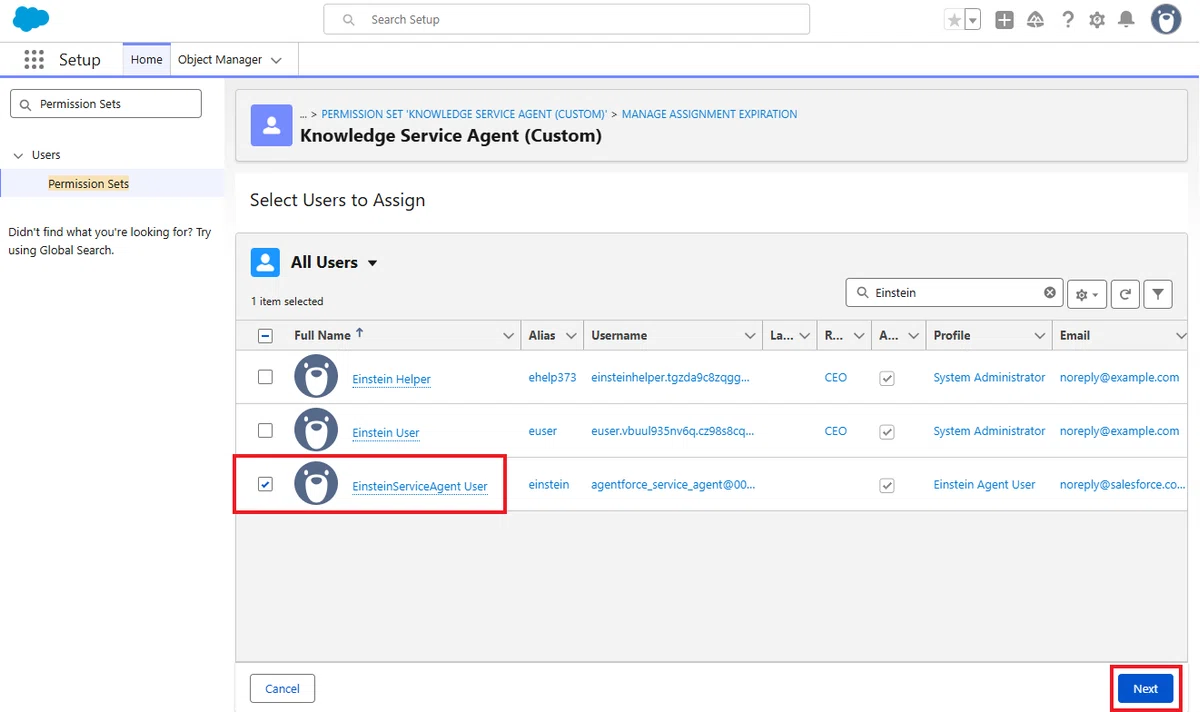Click the Einstein list search field
This screenshot has height=712, width=1200.
click(x=955, y=293)
